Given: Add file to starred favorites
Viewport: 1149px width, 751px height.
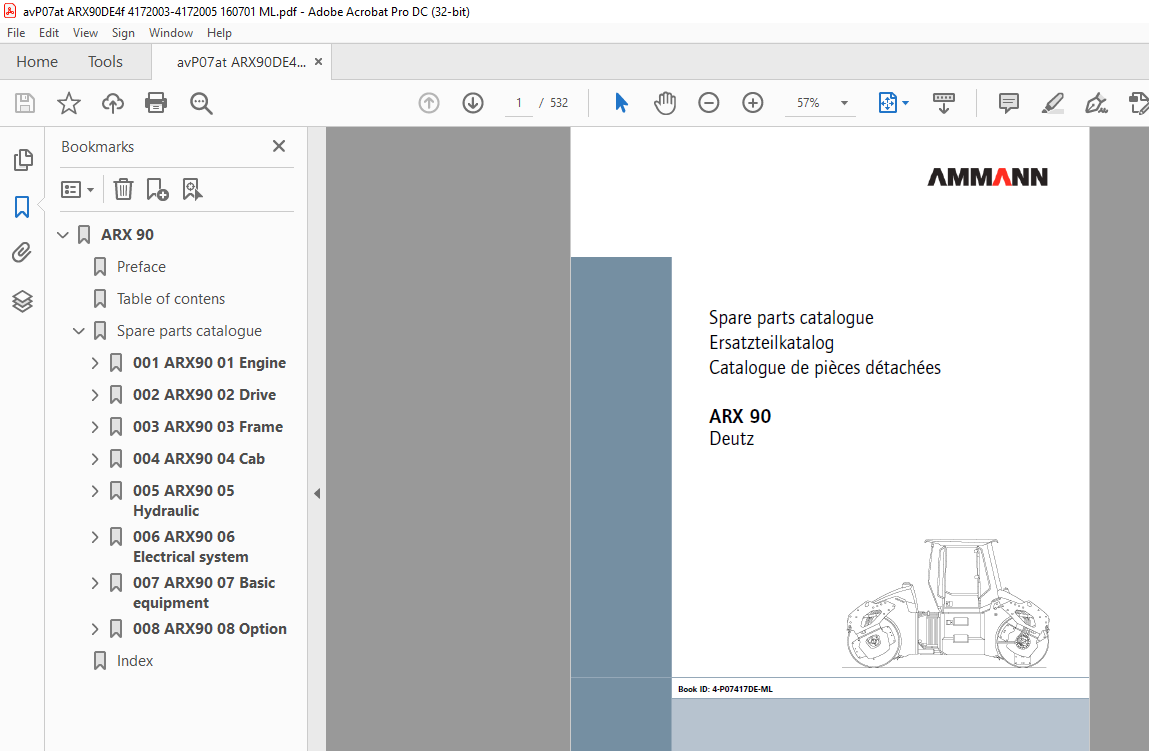Looking at the screenshot, I should click(69, 103).
